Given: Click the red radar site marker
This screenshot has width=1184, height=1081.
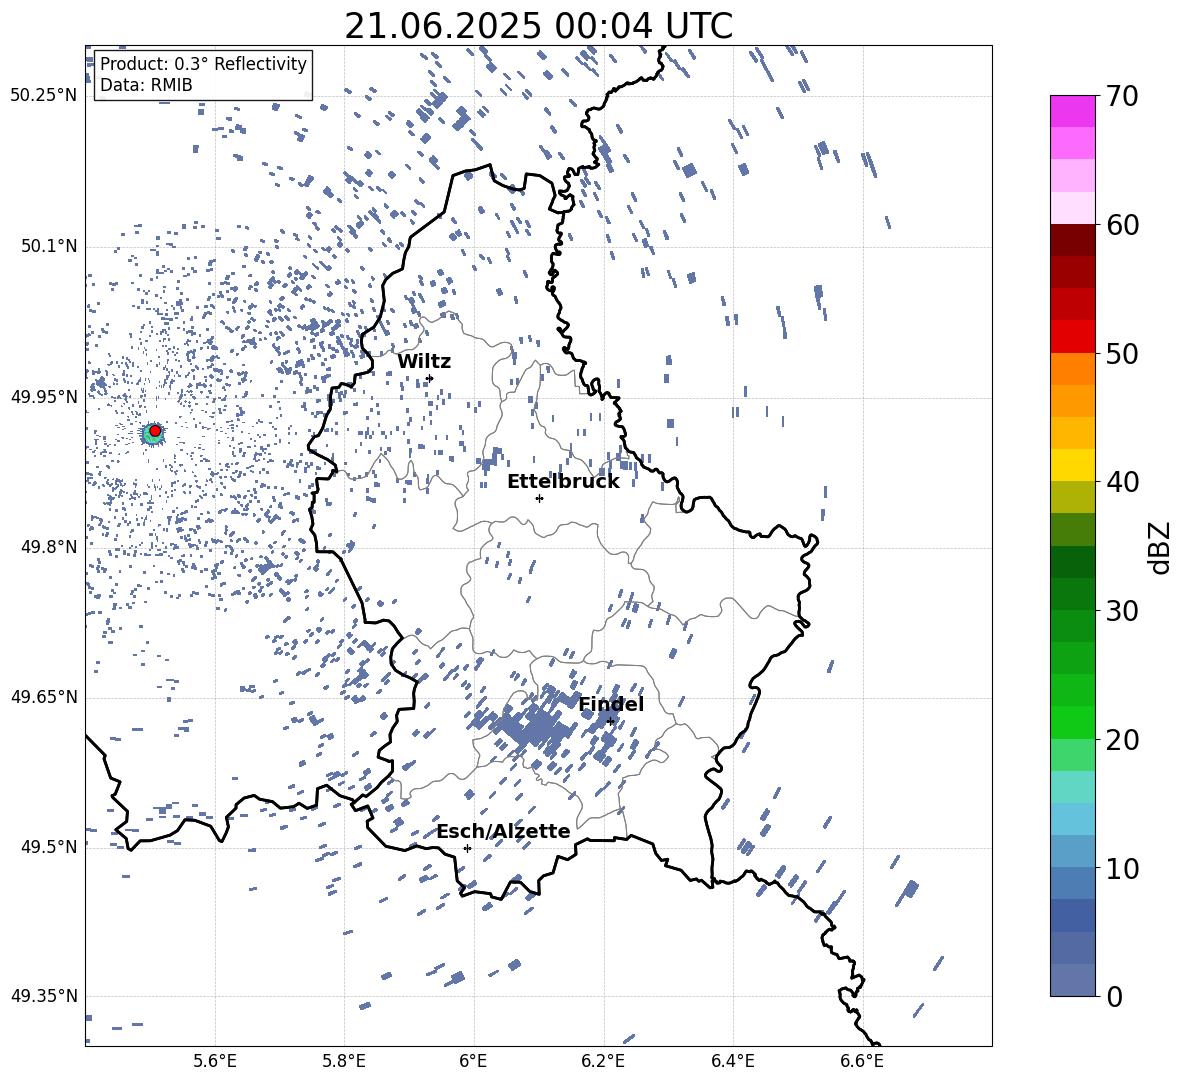Looking at the screenshot, I should pyautogui.click(x=155, y=430).
